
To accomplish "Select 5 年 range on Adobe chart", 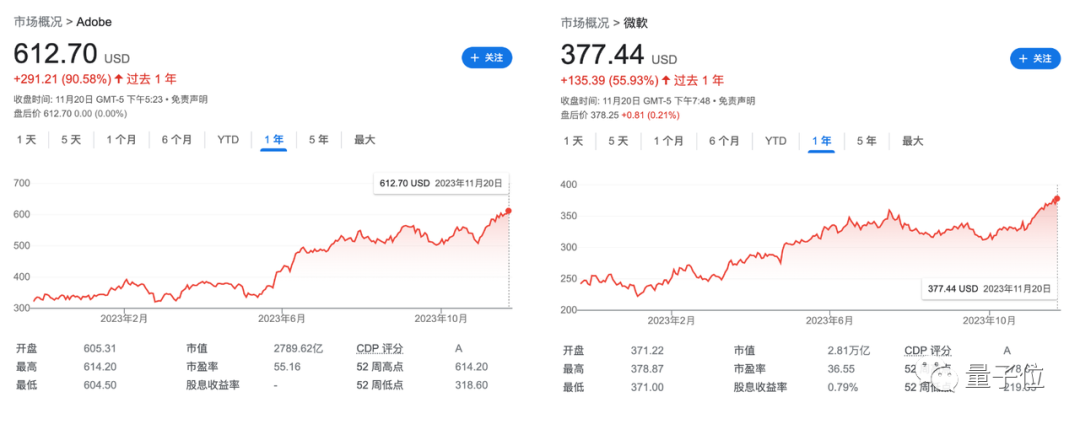I will (318, 140).
